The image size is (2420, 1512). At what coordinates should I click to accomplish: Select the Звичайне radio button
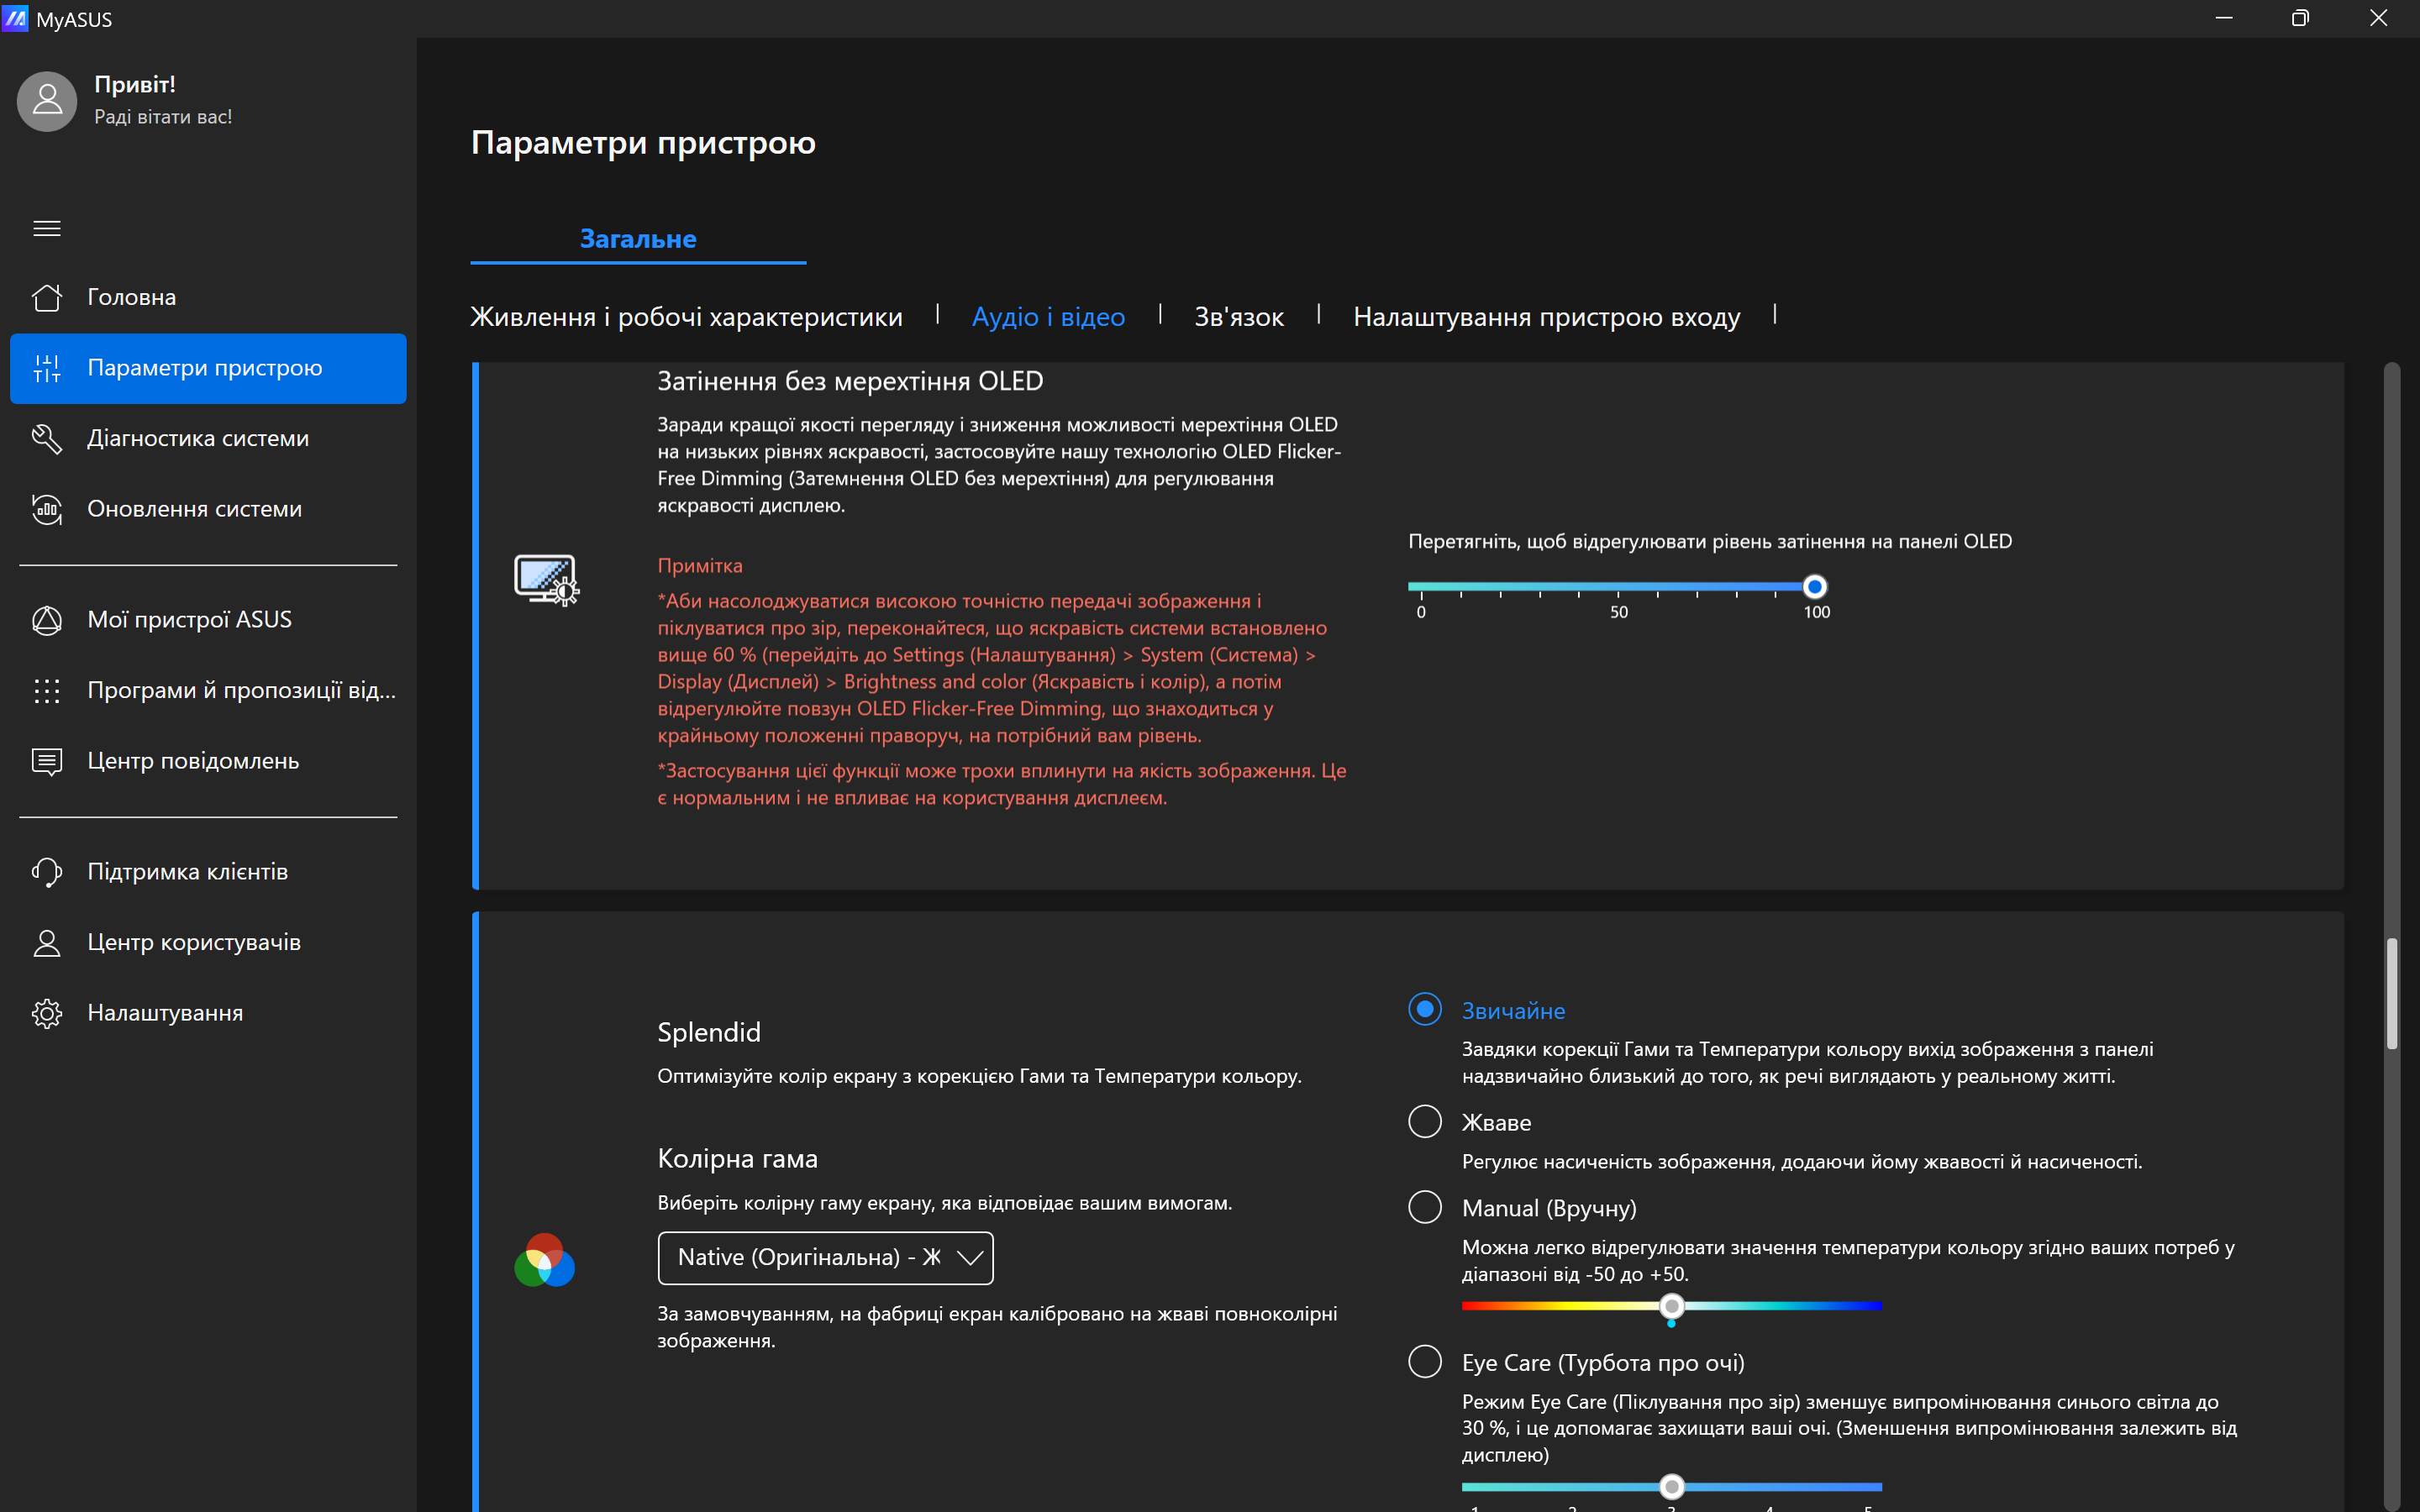1425,1009
